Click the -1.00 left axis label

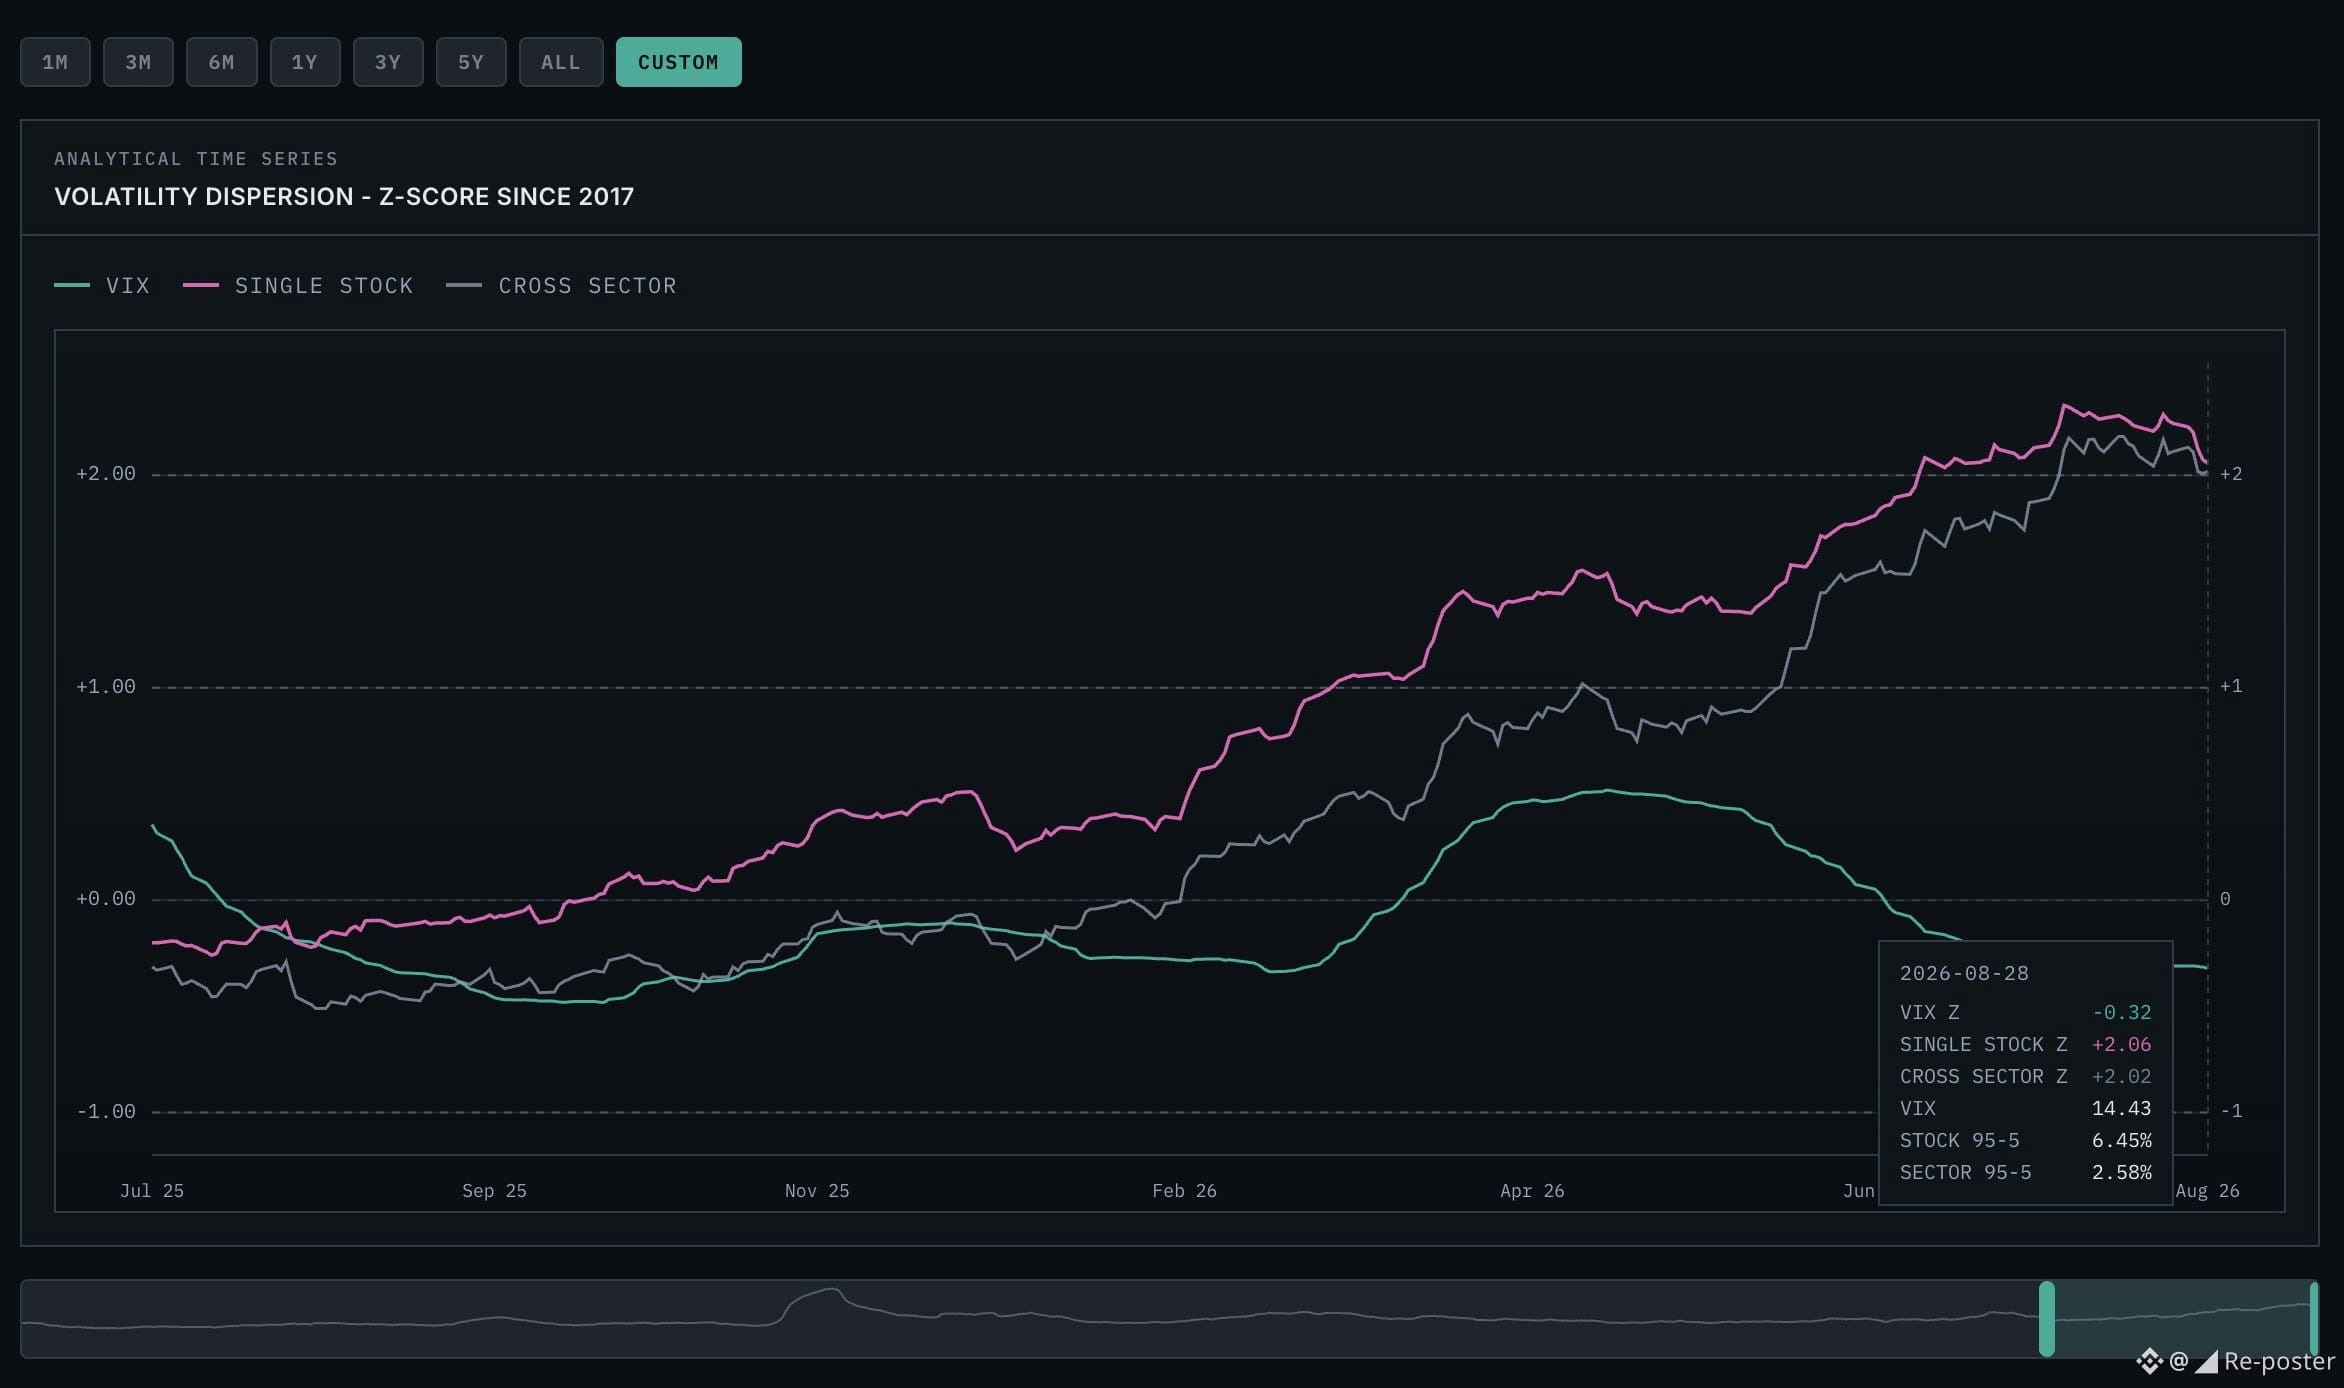(x=106, y=1112)
